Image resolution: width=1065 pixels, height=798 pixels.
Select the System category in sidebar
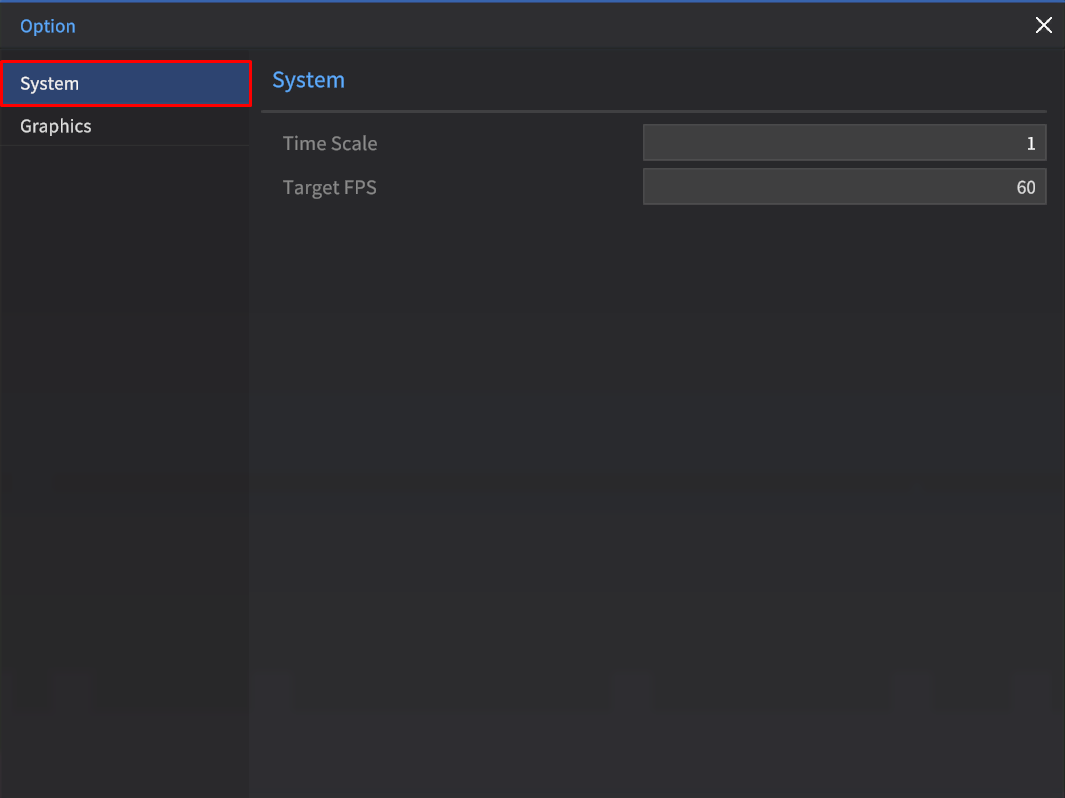coord(50,84)
